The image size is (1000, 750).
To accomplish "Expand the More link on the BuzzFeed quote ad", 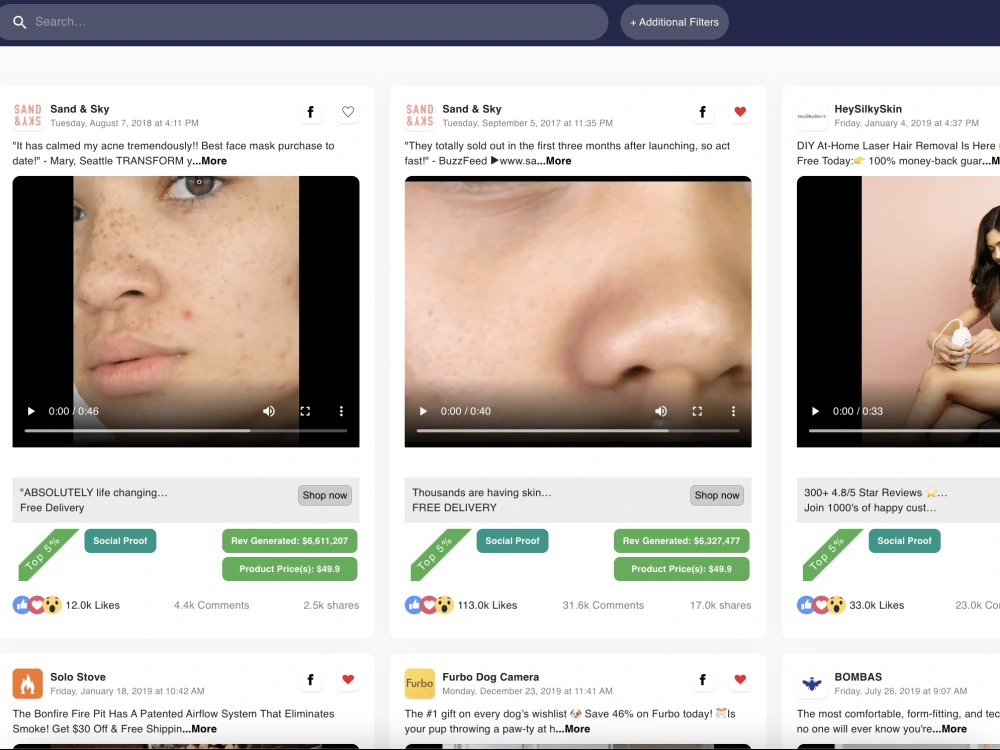I will pyautogui.click(x=554, y=161).
